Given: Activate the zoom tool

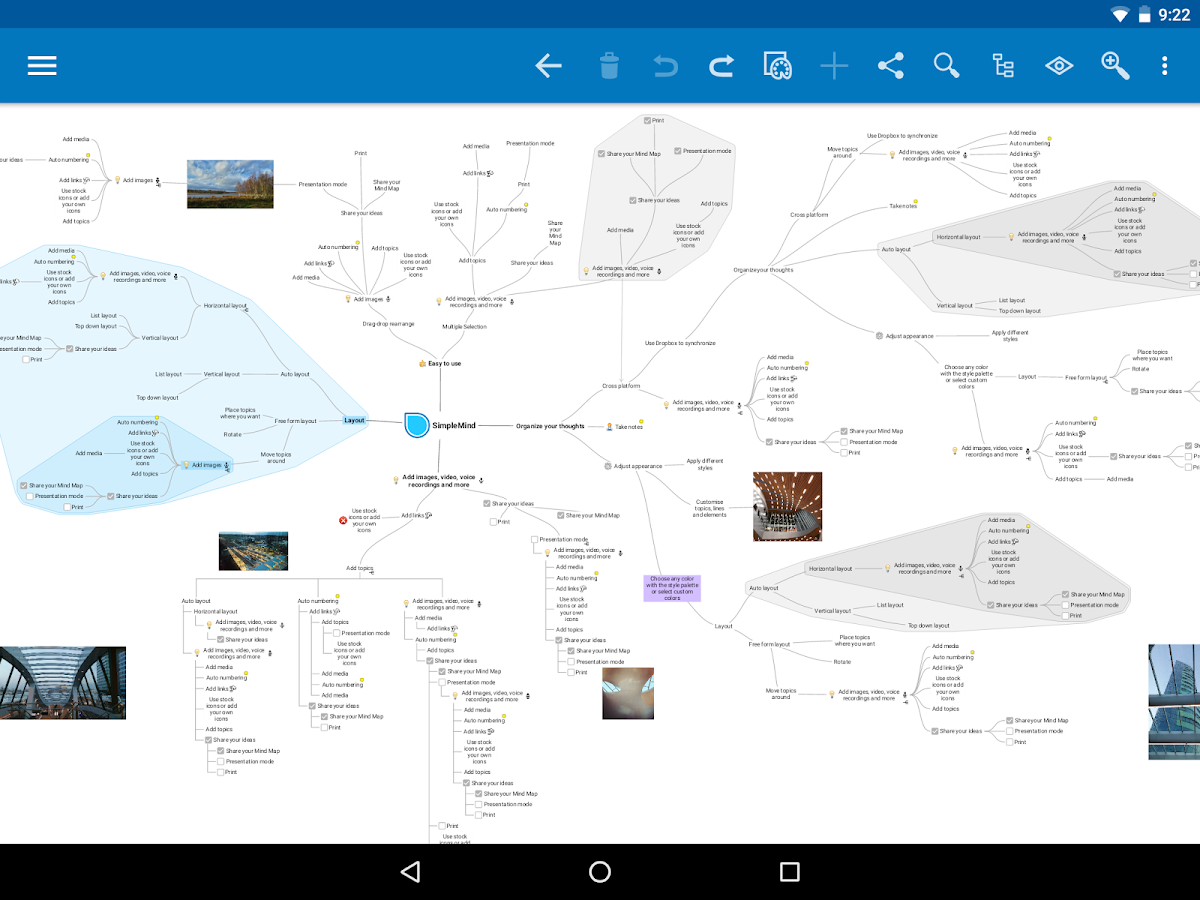Looking at the screenshot, I should [x=1114, y=65].
